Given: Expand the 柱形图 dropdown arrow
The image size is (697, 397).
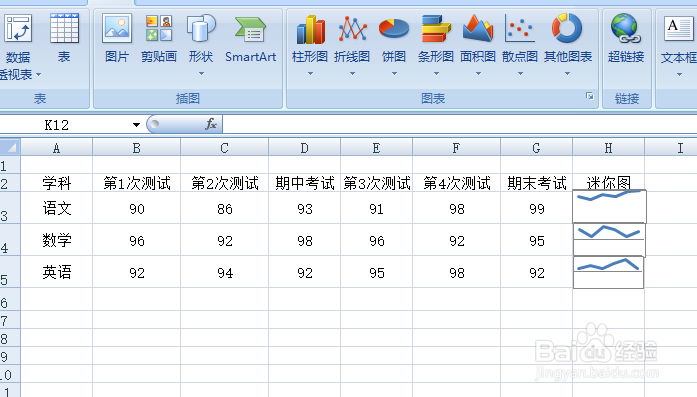Looking at the screenshot, I should [310, 73].
